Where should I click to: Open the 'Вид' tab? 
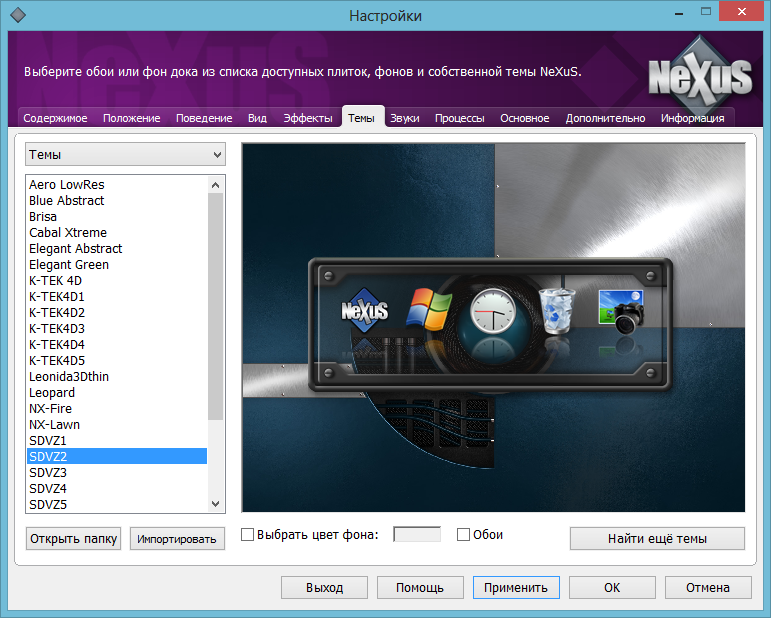point(257,118)
